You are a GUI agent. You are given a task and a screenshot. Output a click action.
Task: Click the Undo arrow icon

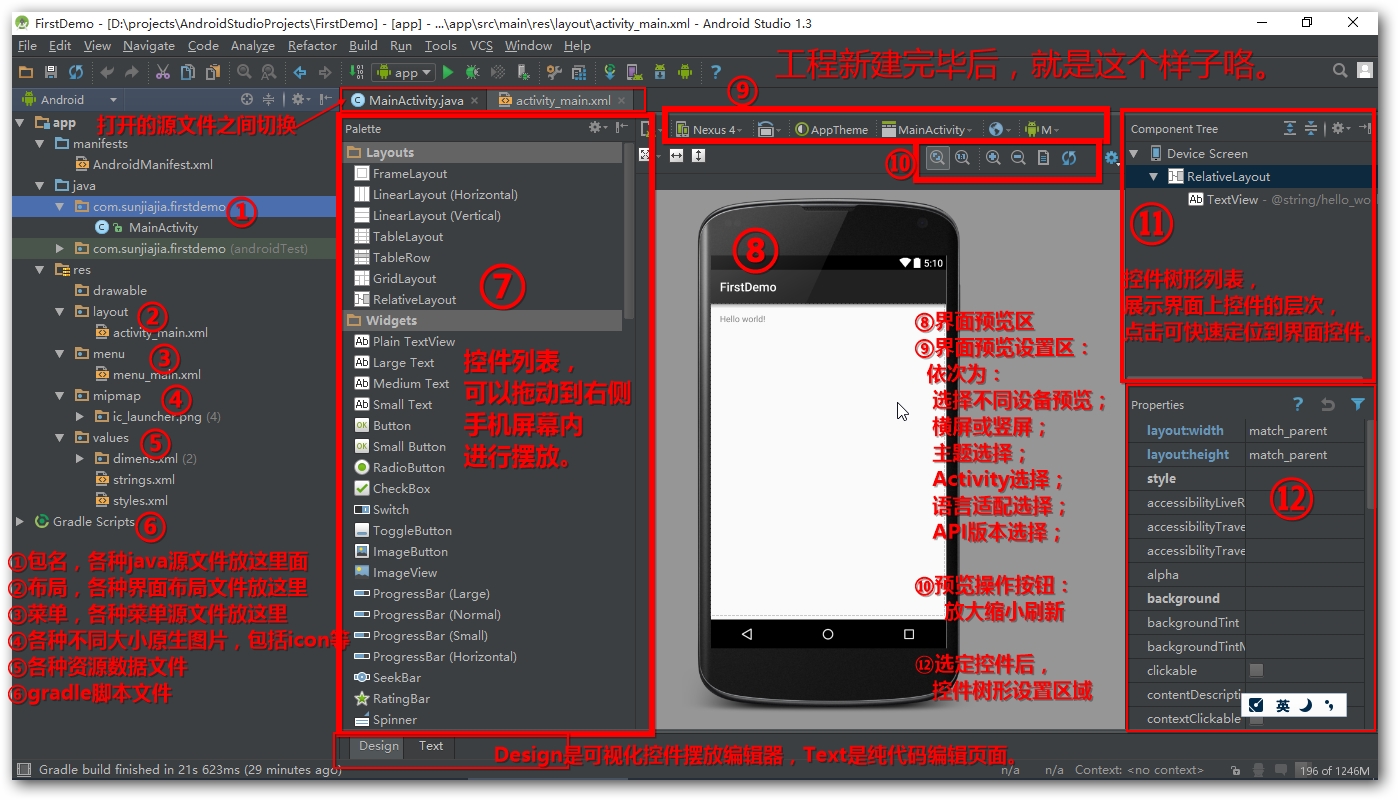(x=107, y=72)
